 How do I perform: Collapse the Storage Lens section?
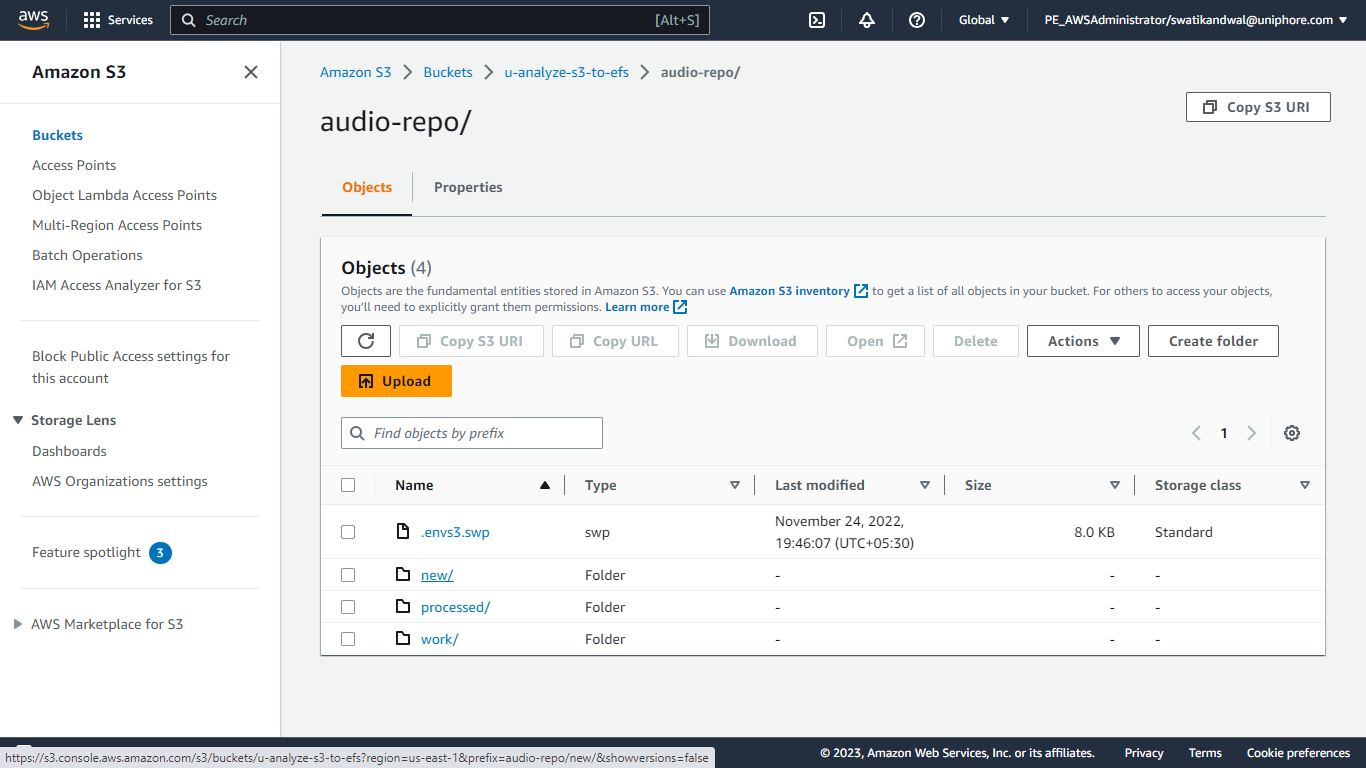click(18, 420)
